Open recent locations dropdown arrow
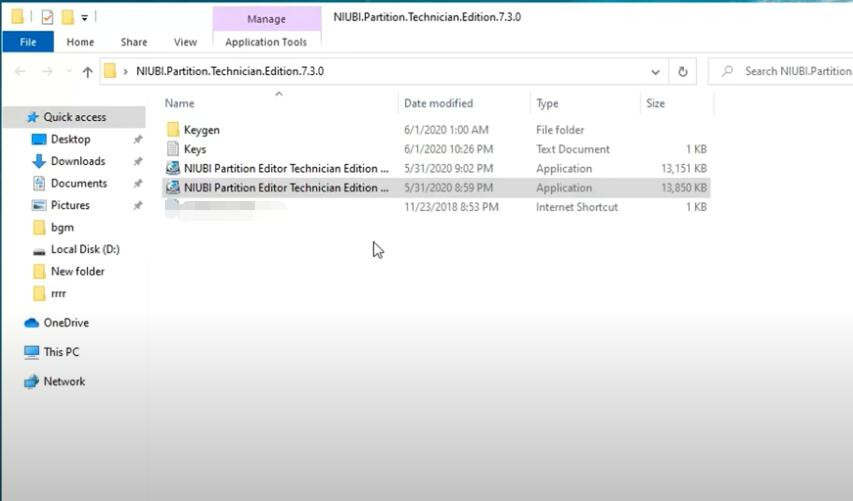 (x=69, y=71)
